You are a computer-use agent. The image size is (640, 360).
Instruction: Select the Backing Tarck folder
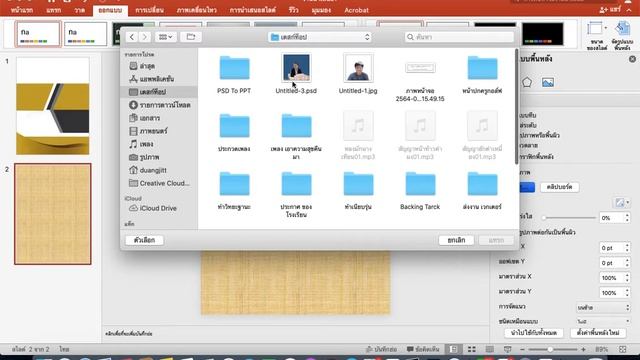(x=420, y=191)
